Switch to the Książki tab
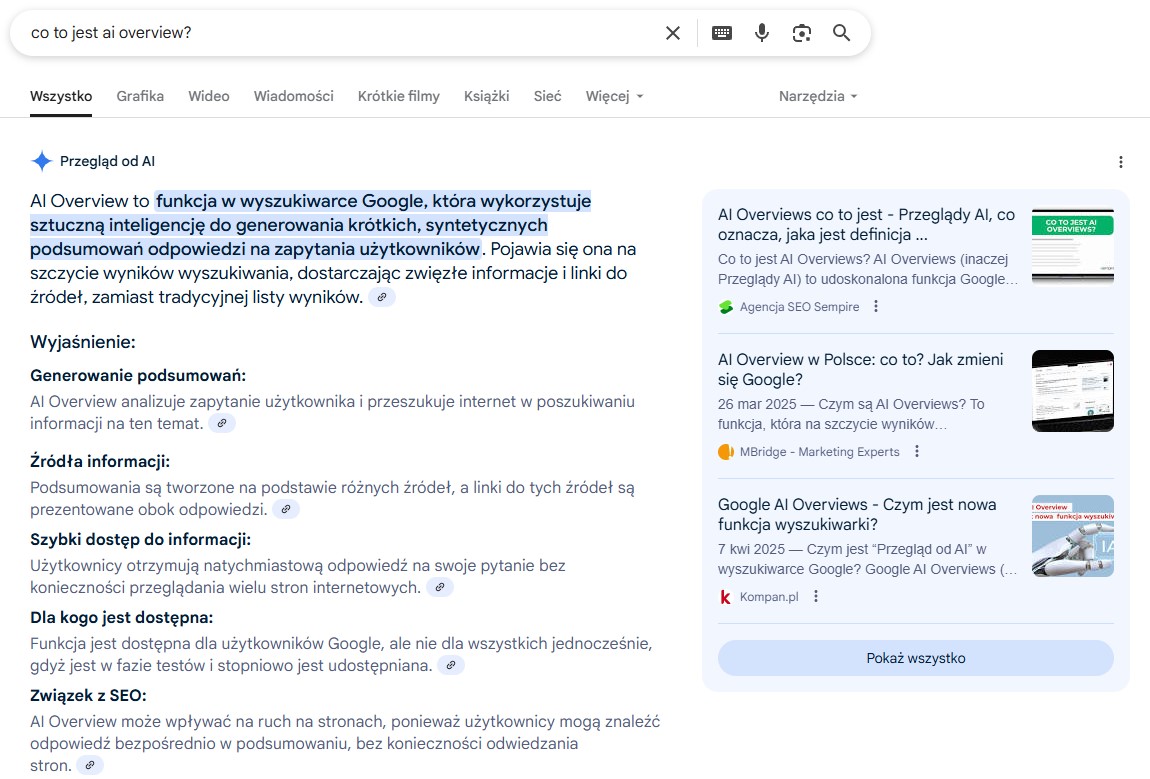1150x779 pixels. pyautogui.click(x=486, y=96)
